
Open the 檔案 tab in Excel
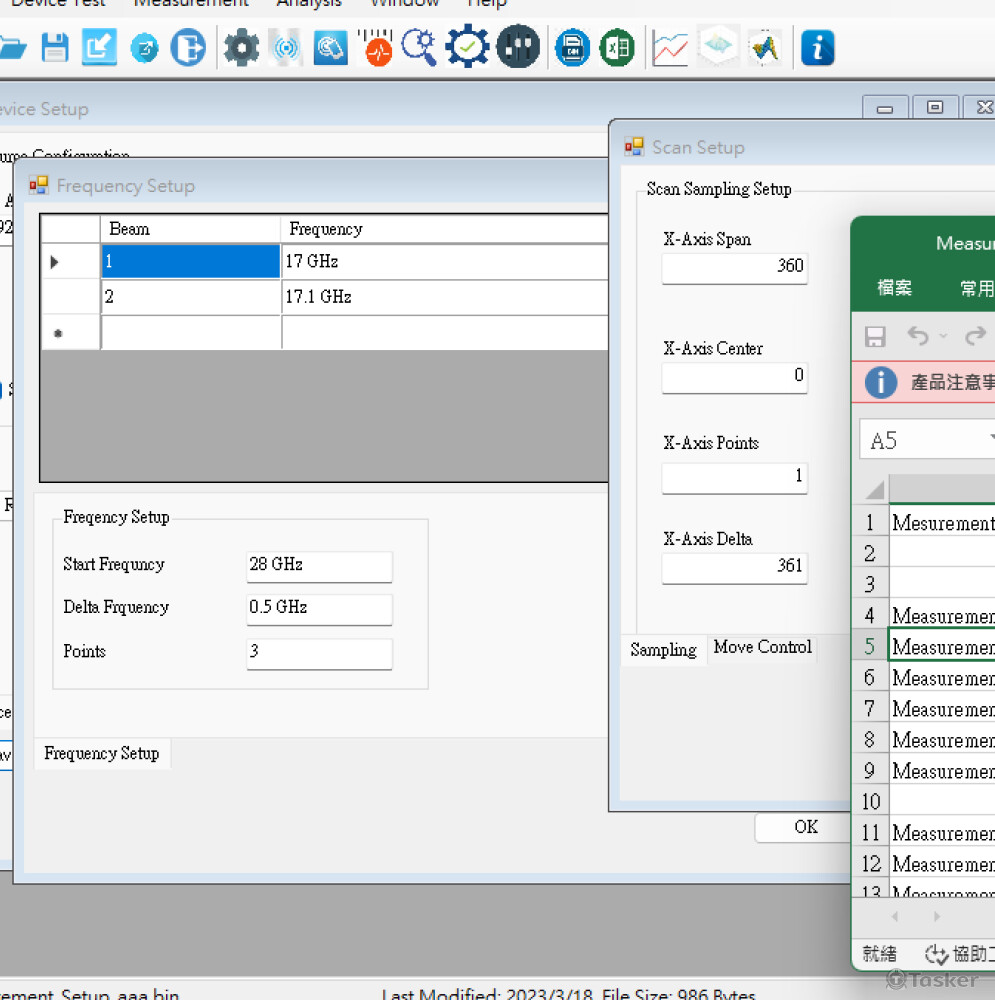(894, 288)
